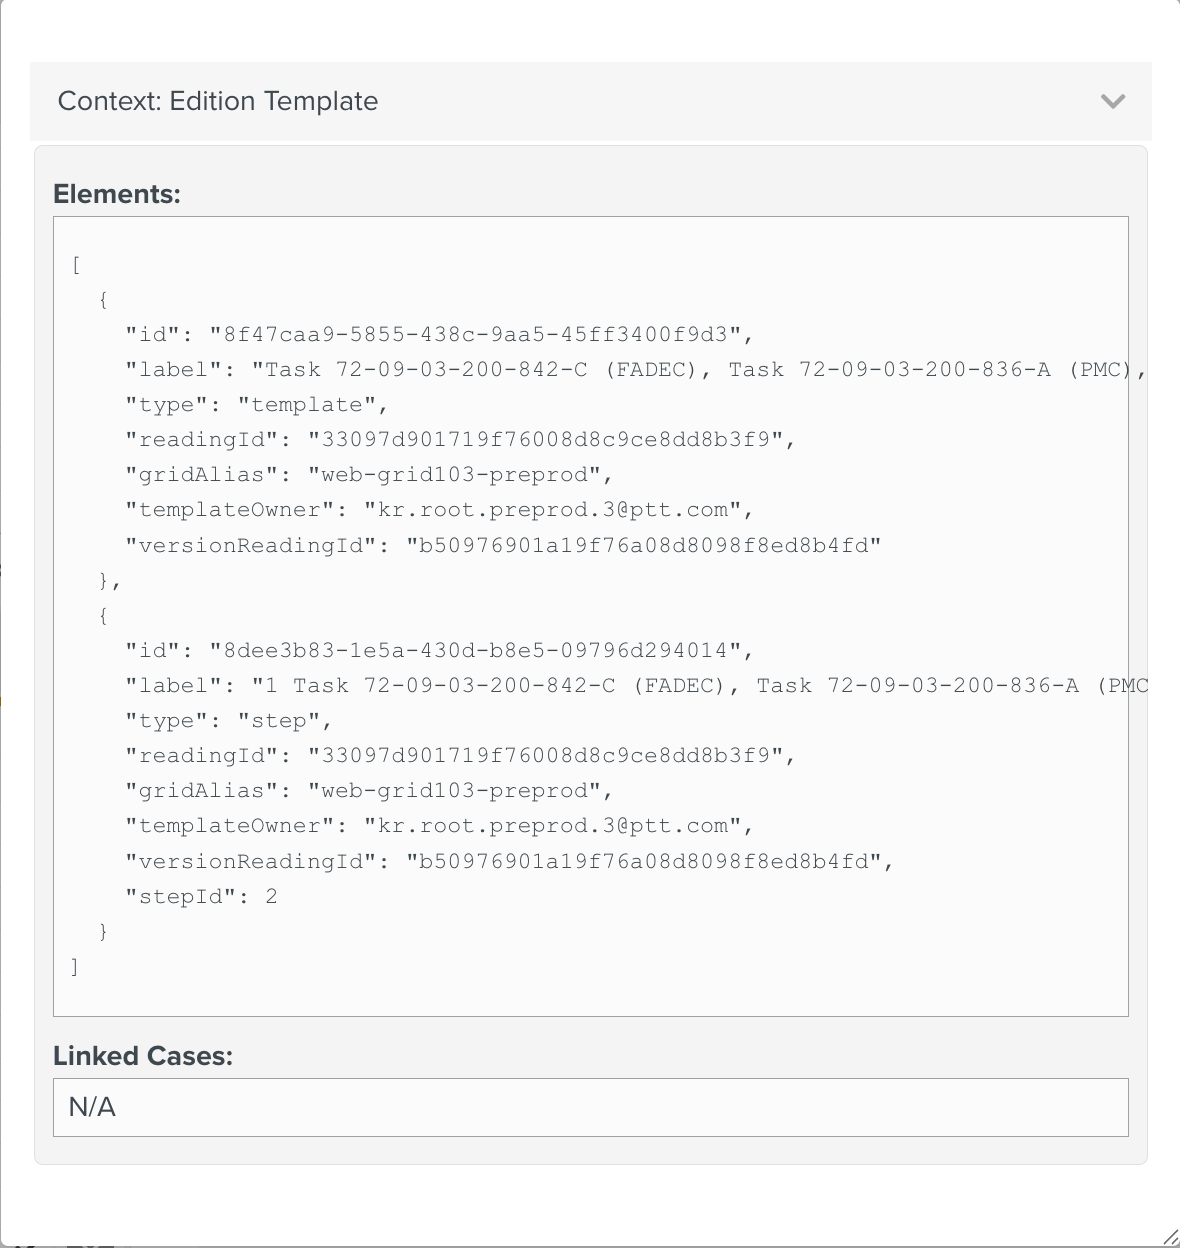Click the second templateOwner line in step element
This screenshot has width=1180, height=1248.
coord(439,826)
